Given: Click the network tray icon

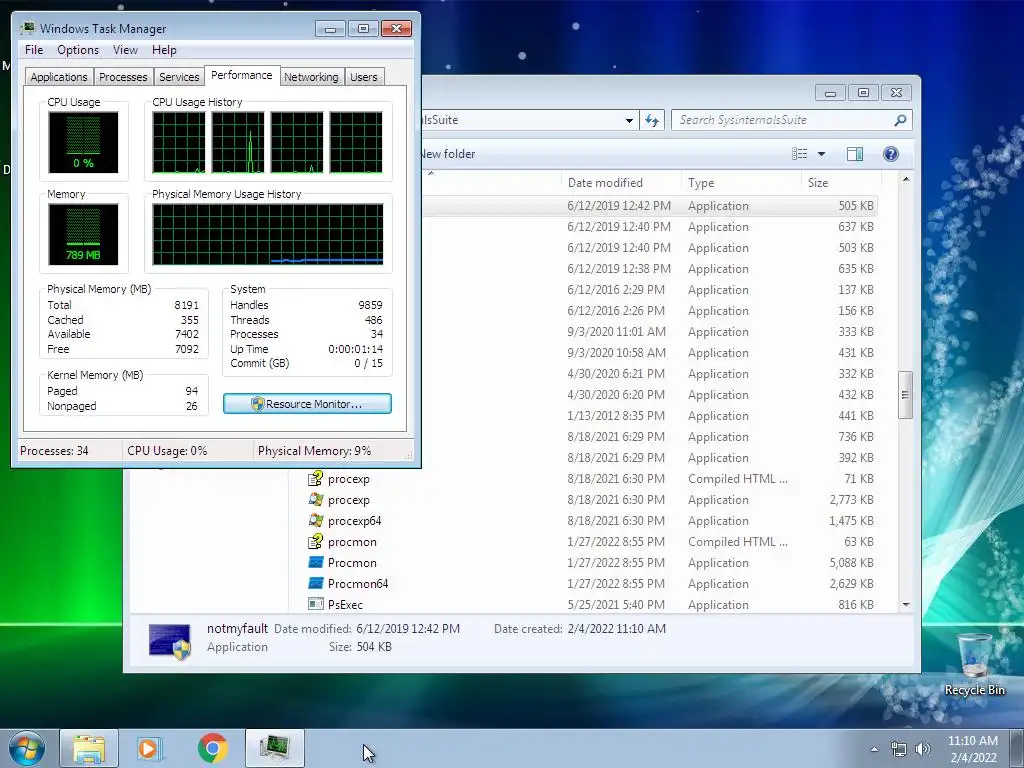Looking at the screenshot, I should [x=899, y=749].
